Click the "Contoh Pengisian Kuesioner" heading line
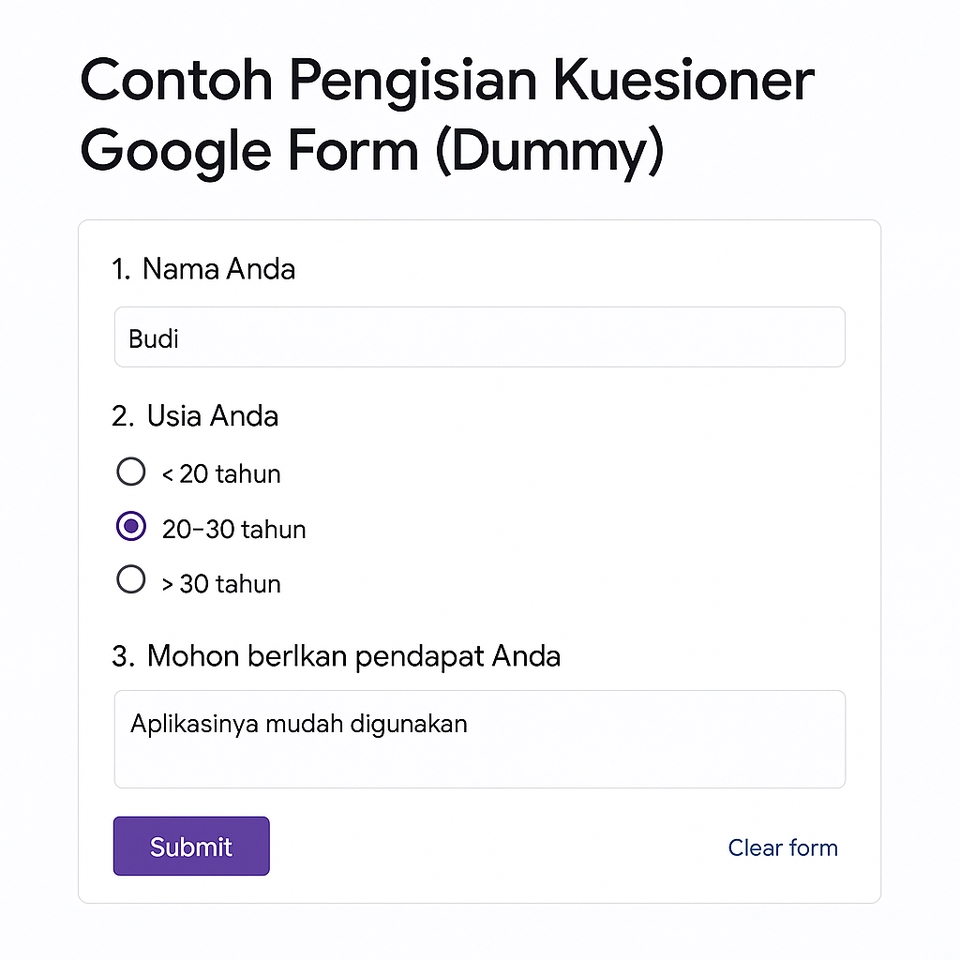The height and width of the screenshot is (960, 960). tap(447, 82)
